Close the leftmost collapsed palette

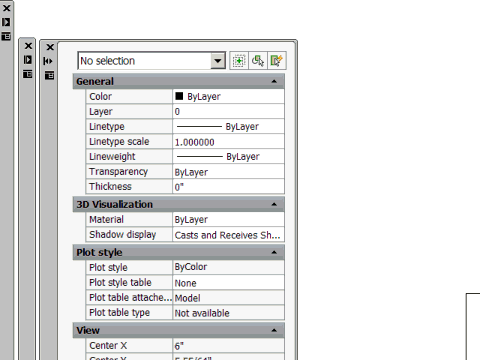[x=6, y=8]
